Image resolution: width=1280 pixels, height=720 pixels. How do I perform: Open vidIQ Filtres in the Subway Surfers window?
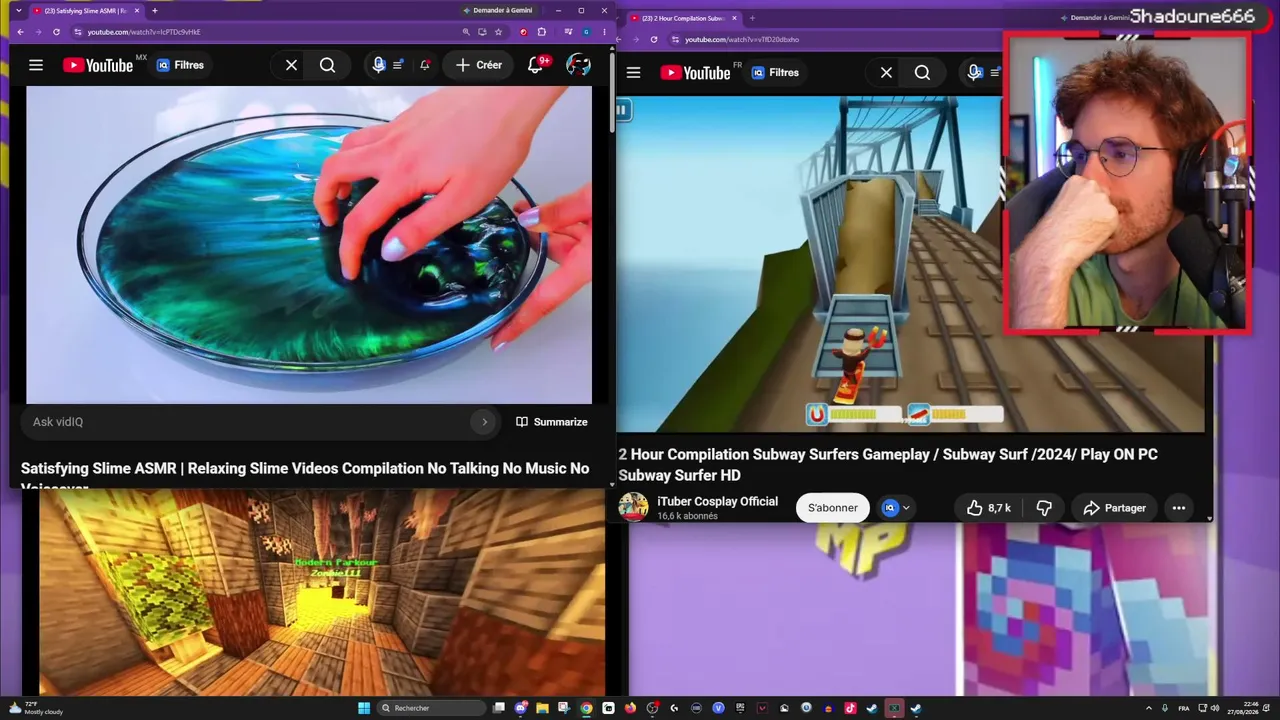pos(775,73)
